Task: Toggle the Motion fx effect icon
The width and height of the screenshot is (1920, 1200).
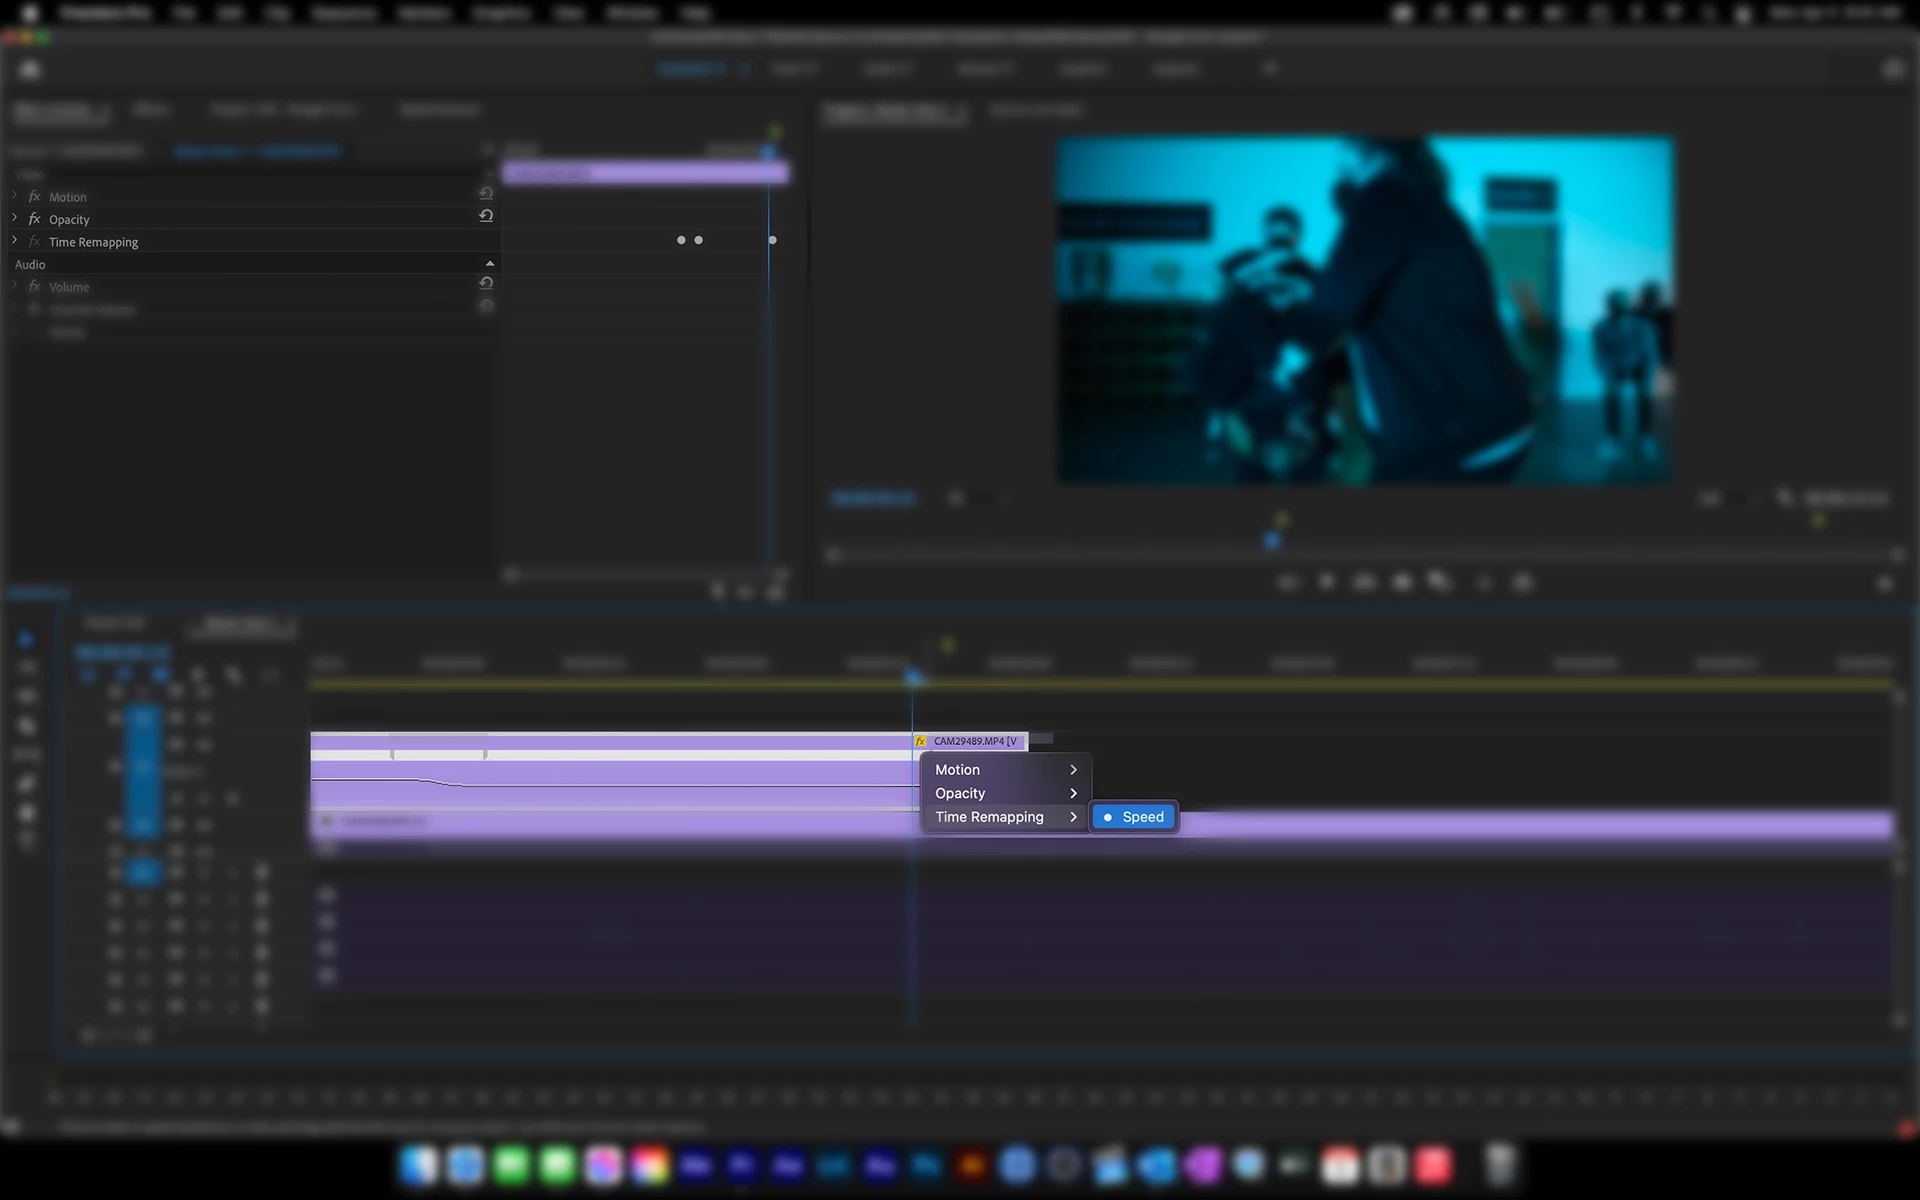Action: 34,197
